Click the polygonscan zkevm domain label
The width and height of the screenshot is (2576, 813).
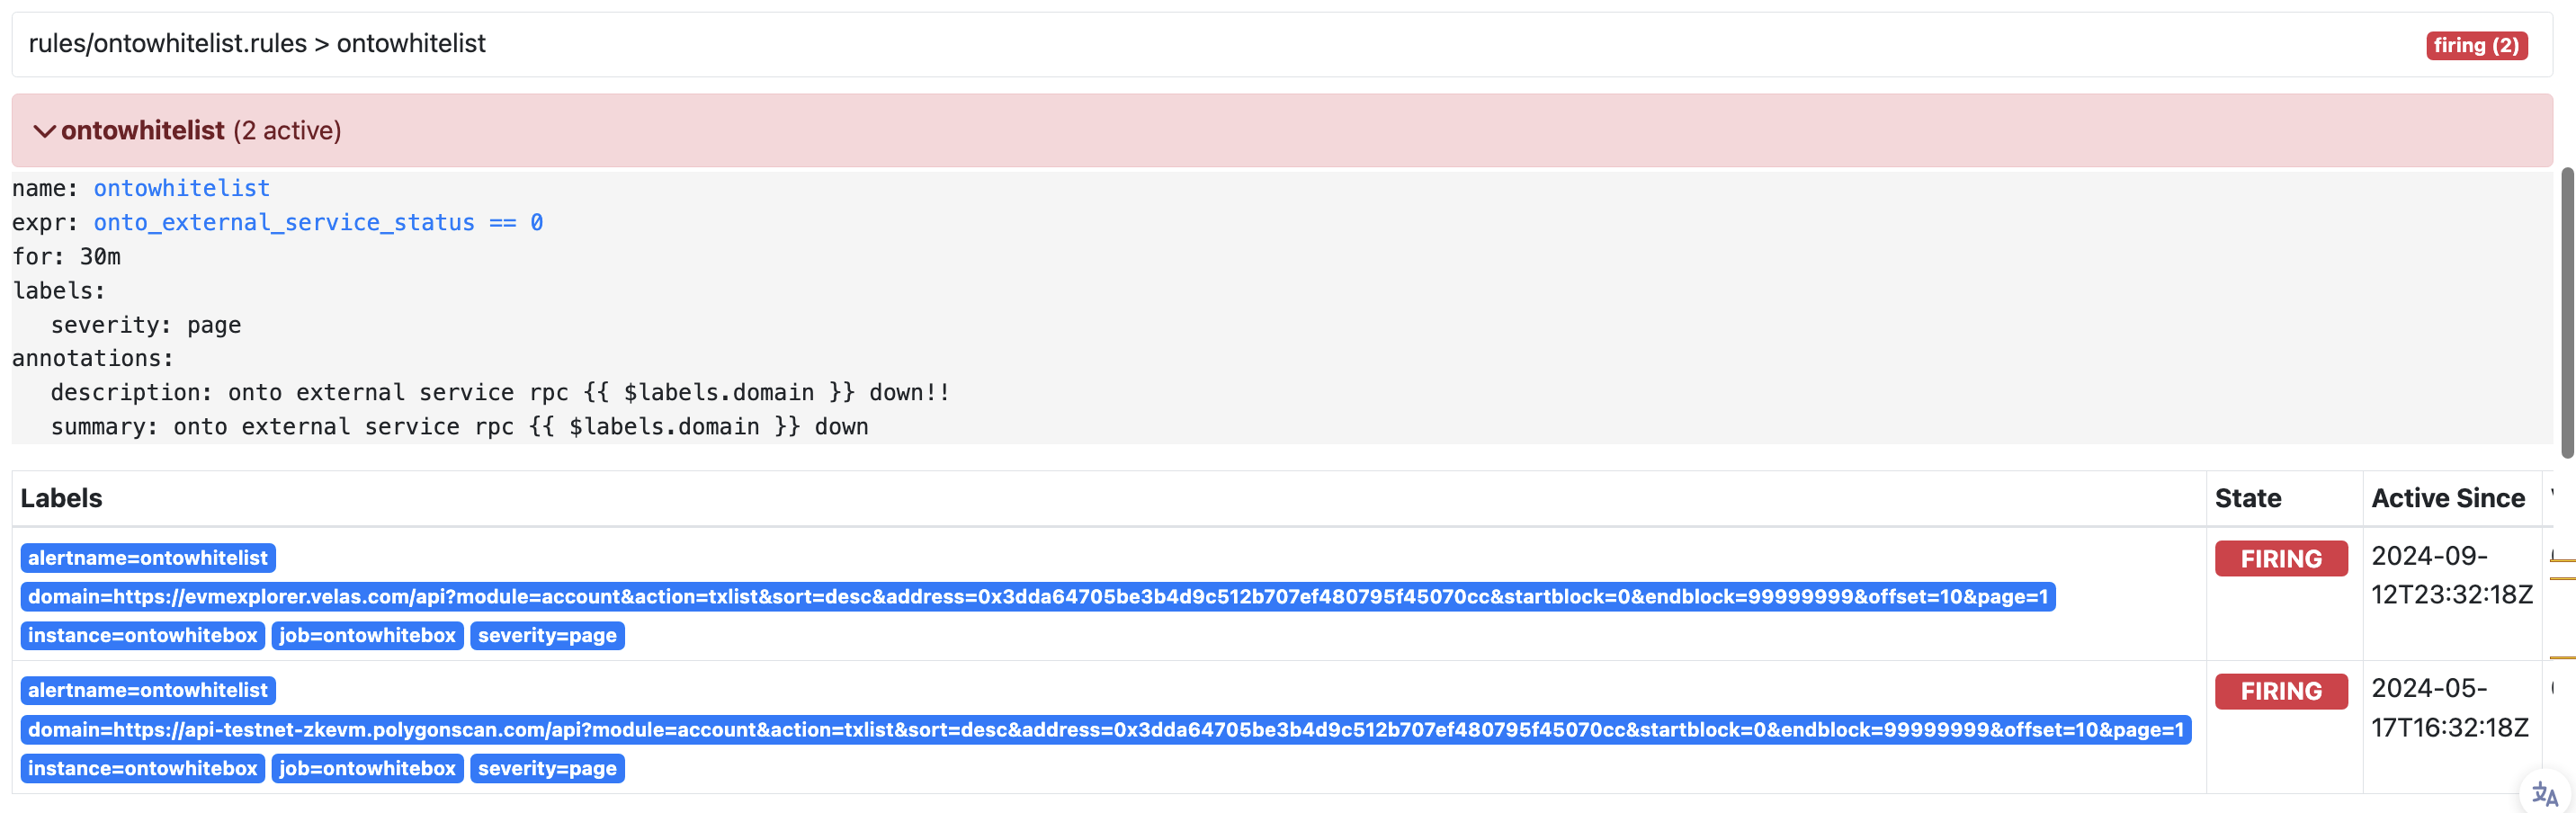[1105, 730]
